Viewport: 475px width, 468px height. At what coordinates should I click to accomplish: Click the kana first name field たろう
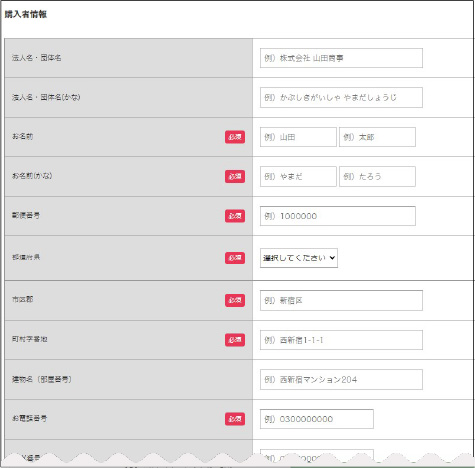tap(377, 176)
